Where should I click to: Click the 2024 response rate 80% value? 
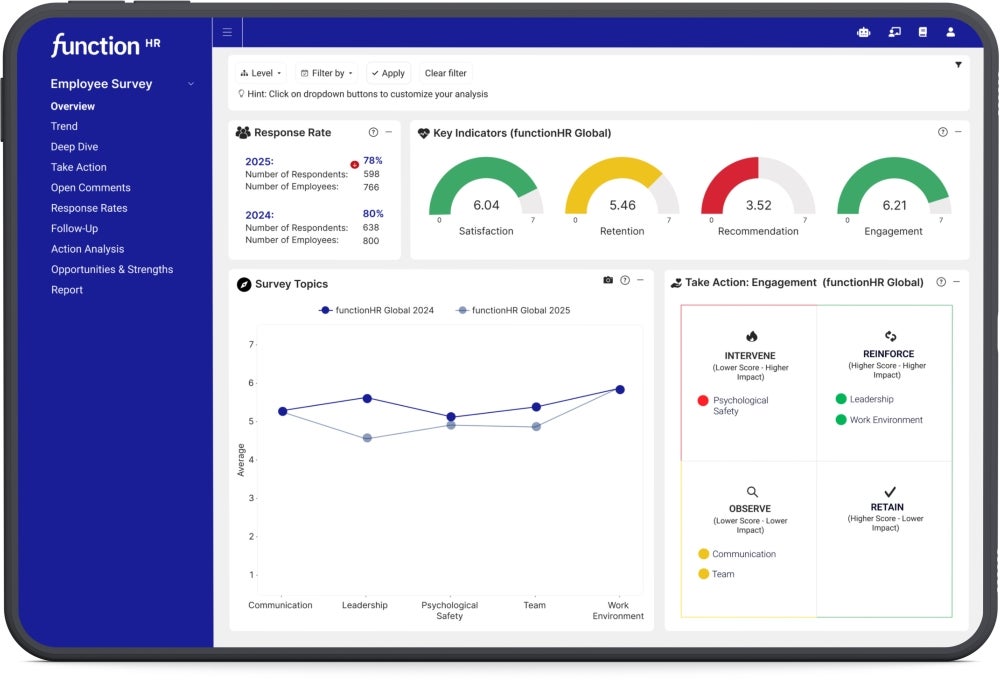click(x=373, y=214)
